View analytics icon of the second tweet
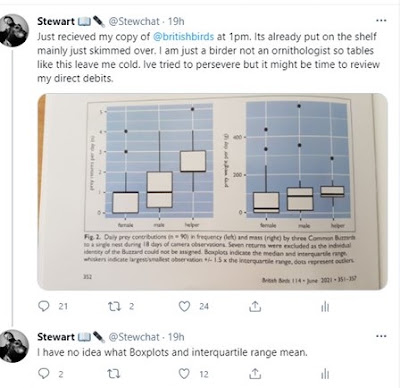Image resolution: width=400 pixels, height=388 pixels. (325, 374)
